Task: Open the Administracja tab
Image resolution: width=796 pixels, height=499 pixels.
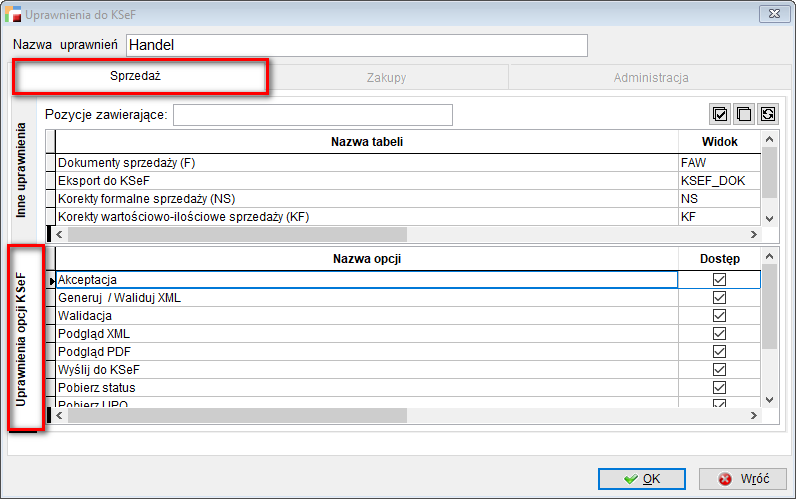Action: pos(650,78)
